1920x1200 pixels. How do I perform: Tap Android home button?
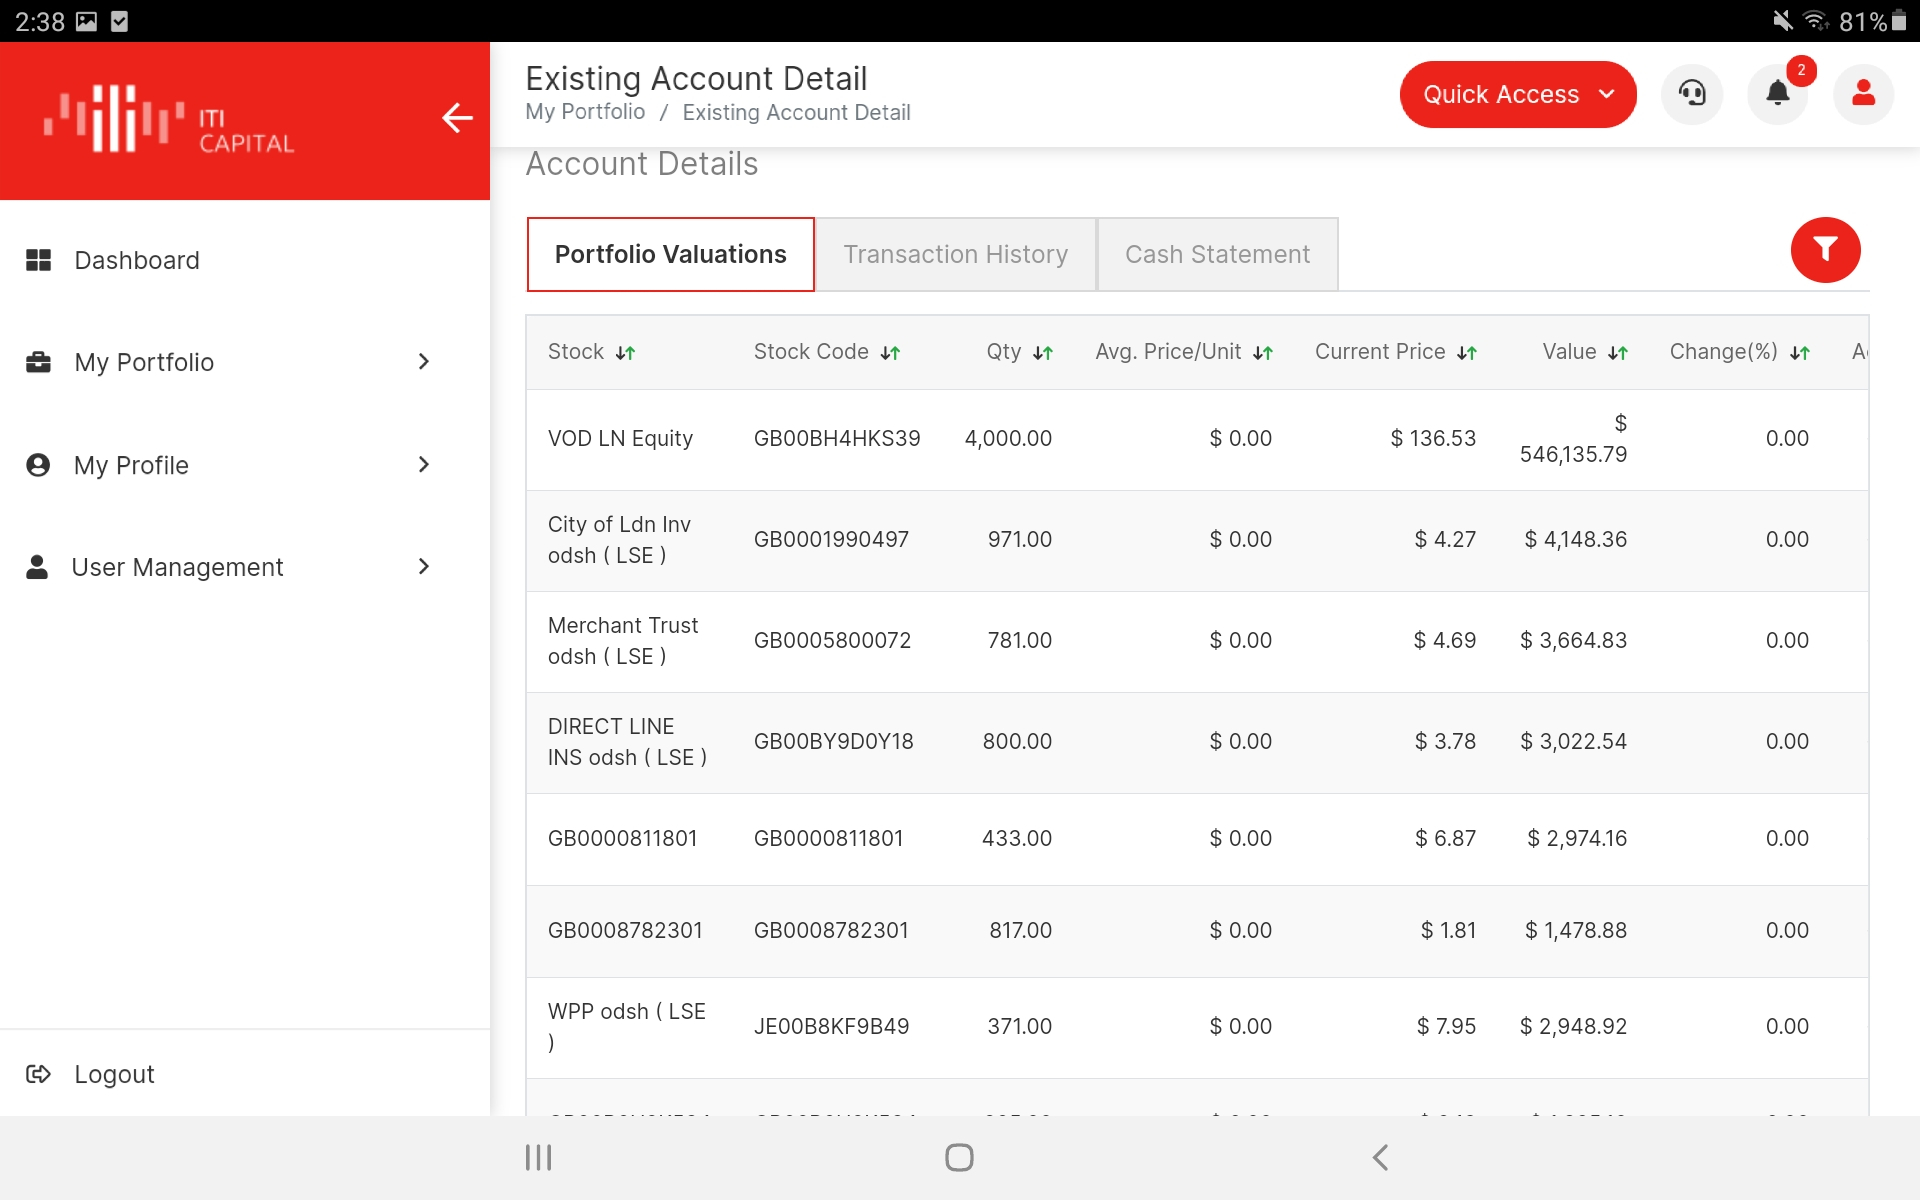pos(959,1158)
